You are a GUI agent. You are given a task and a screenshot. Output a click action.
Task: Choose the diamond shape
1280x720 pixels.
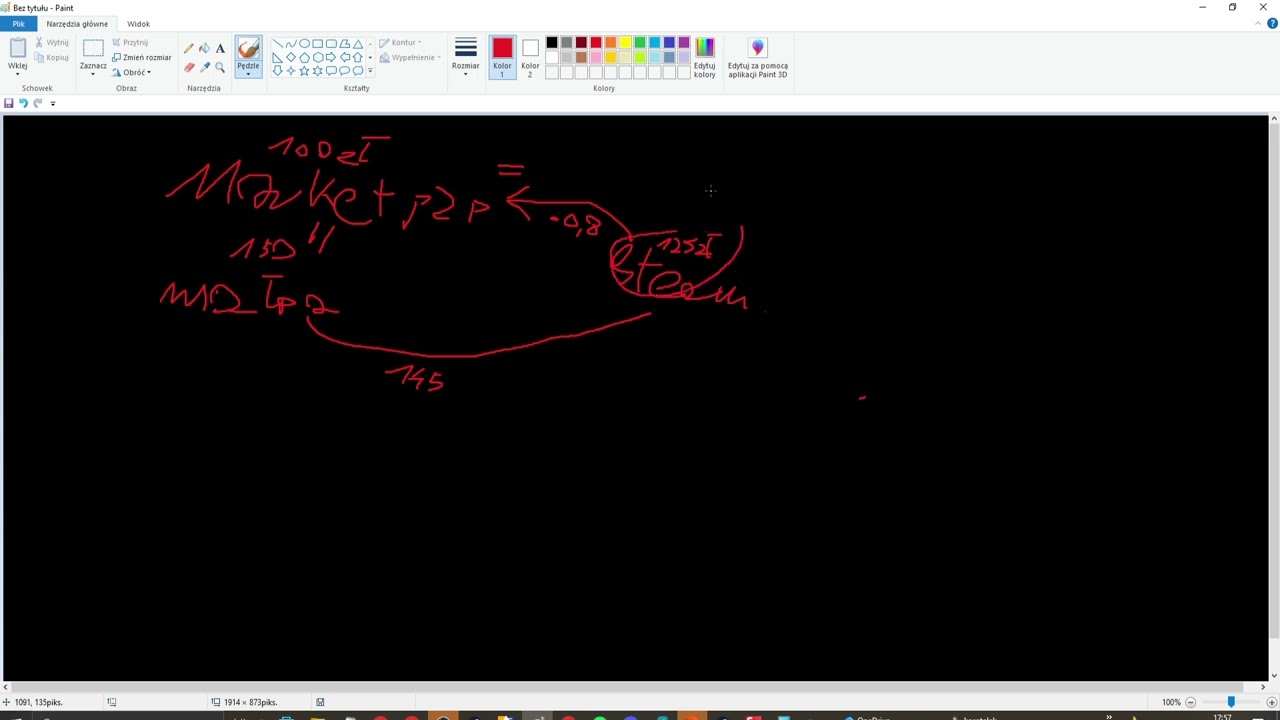(291, 57)
